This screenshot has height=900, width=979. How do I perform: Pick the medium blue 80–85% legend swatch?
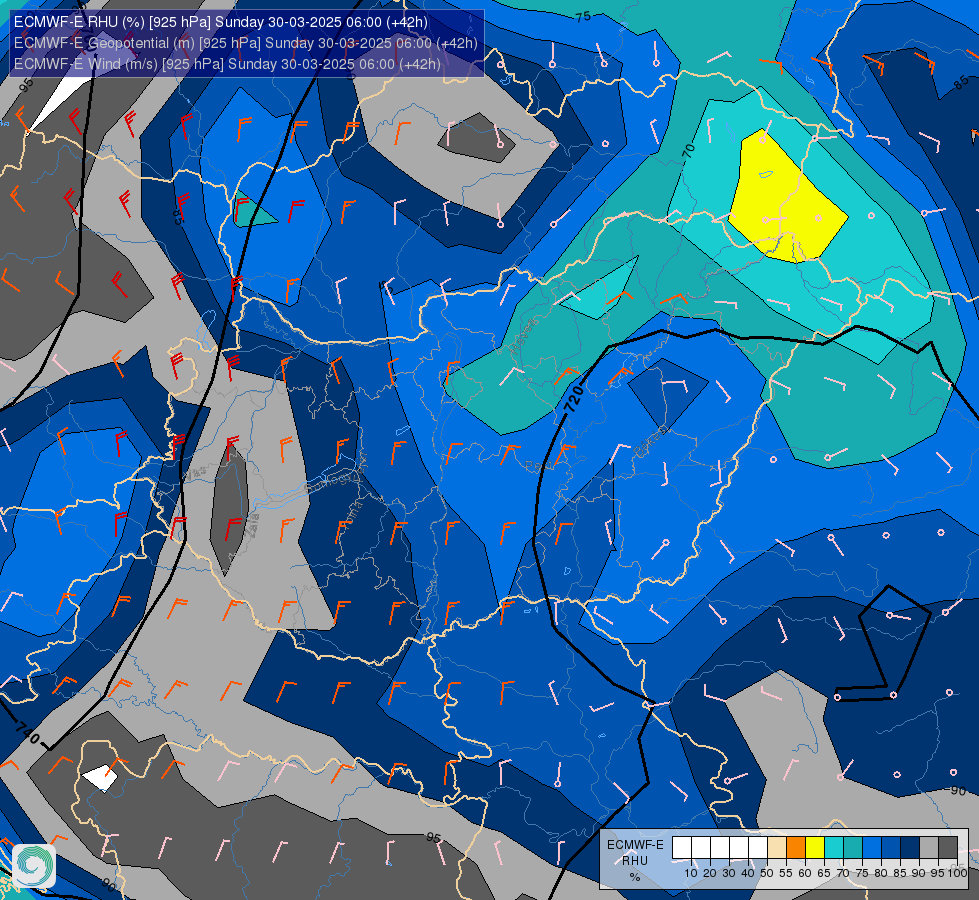pyautogui.click(x=891, y=848)
